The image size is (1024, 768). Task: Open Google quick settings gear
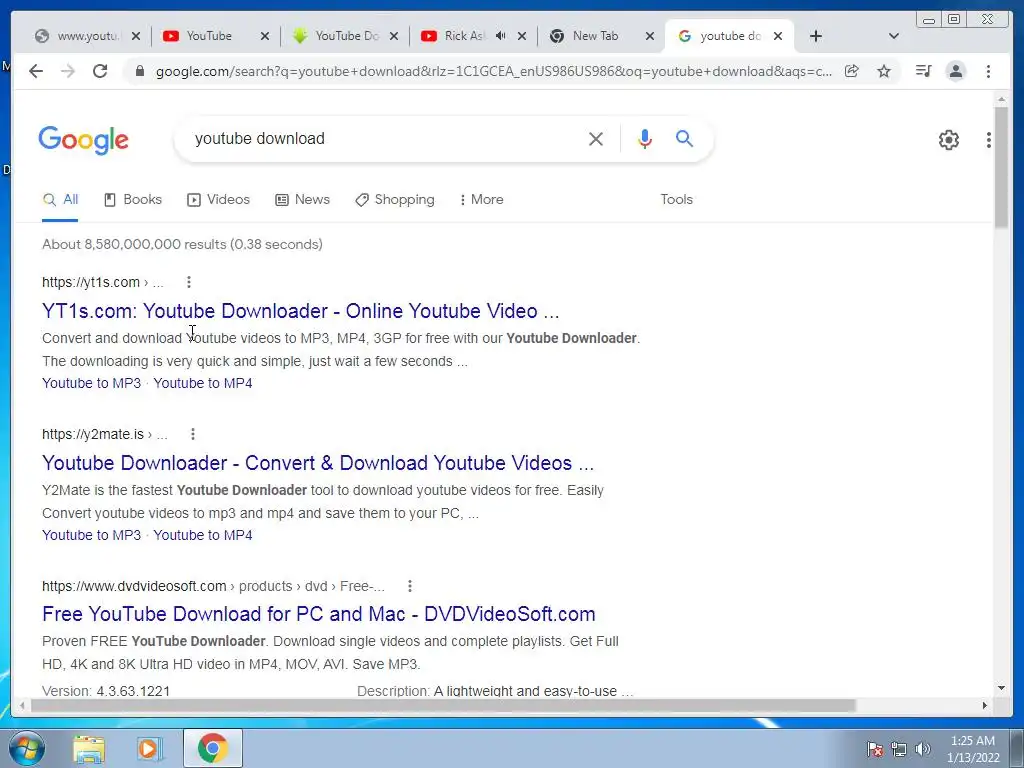[x=949, y=140]
